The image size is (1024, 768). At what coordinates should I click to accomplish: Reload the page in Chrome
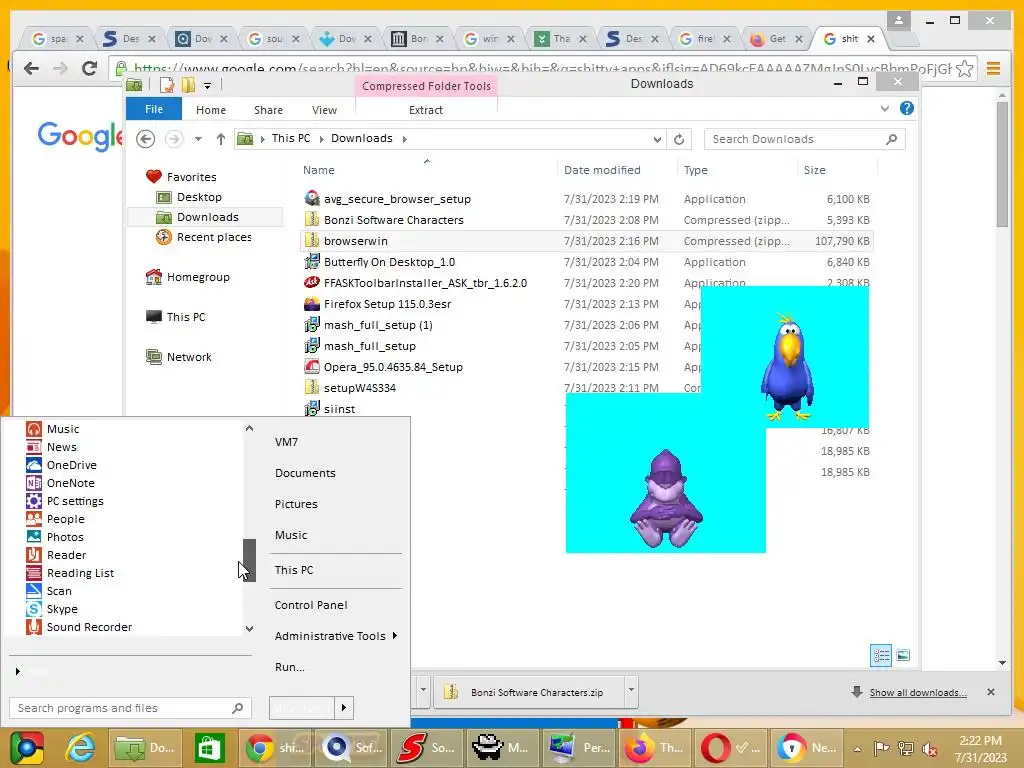click(89, 68)
